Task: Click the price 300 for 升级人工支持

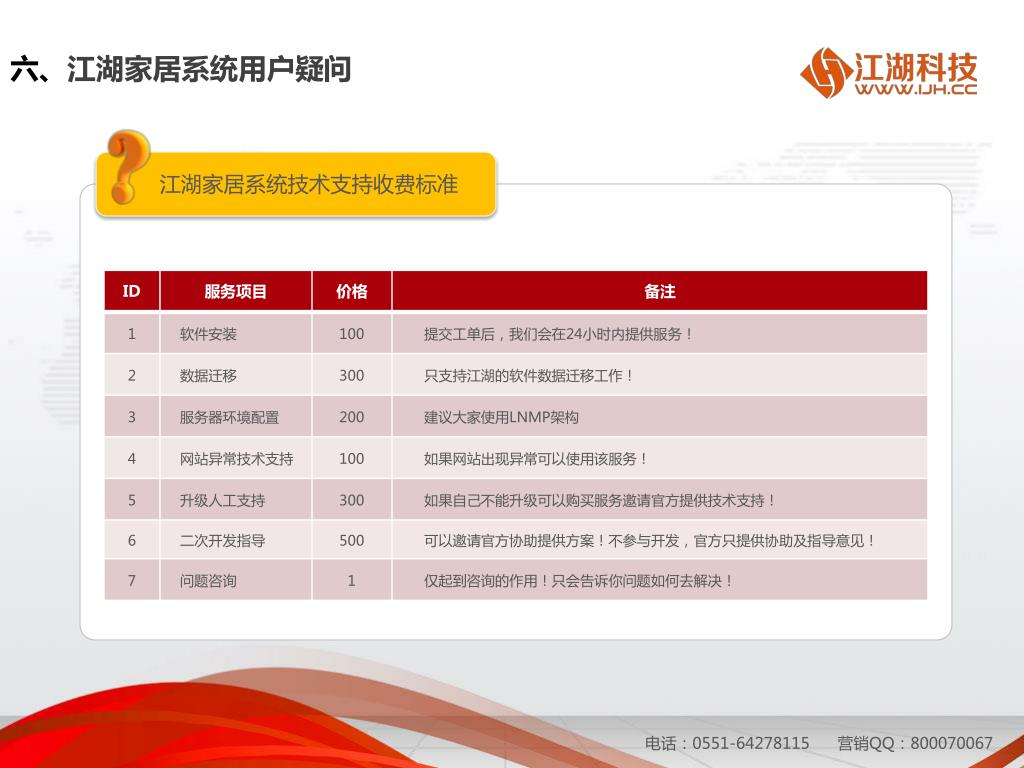Action: (x=351, y=501)
